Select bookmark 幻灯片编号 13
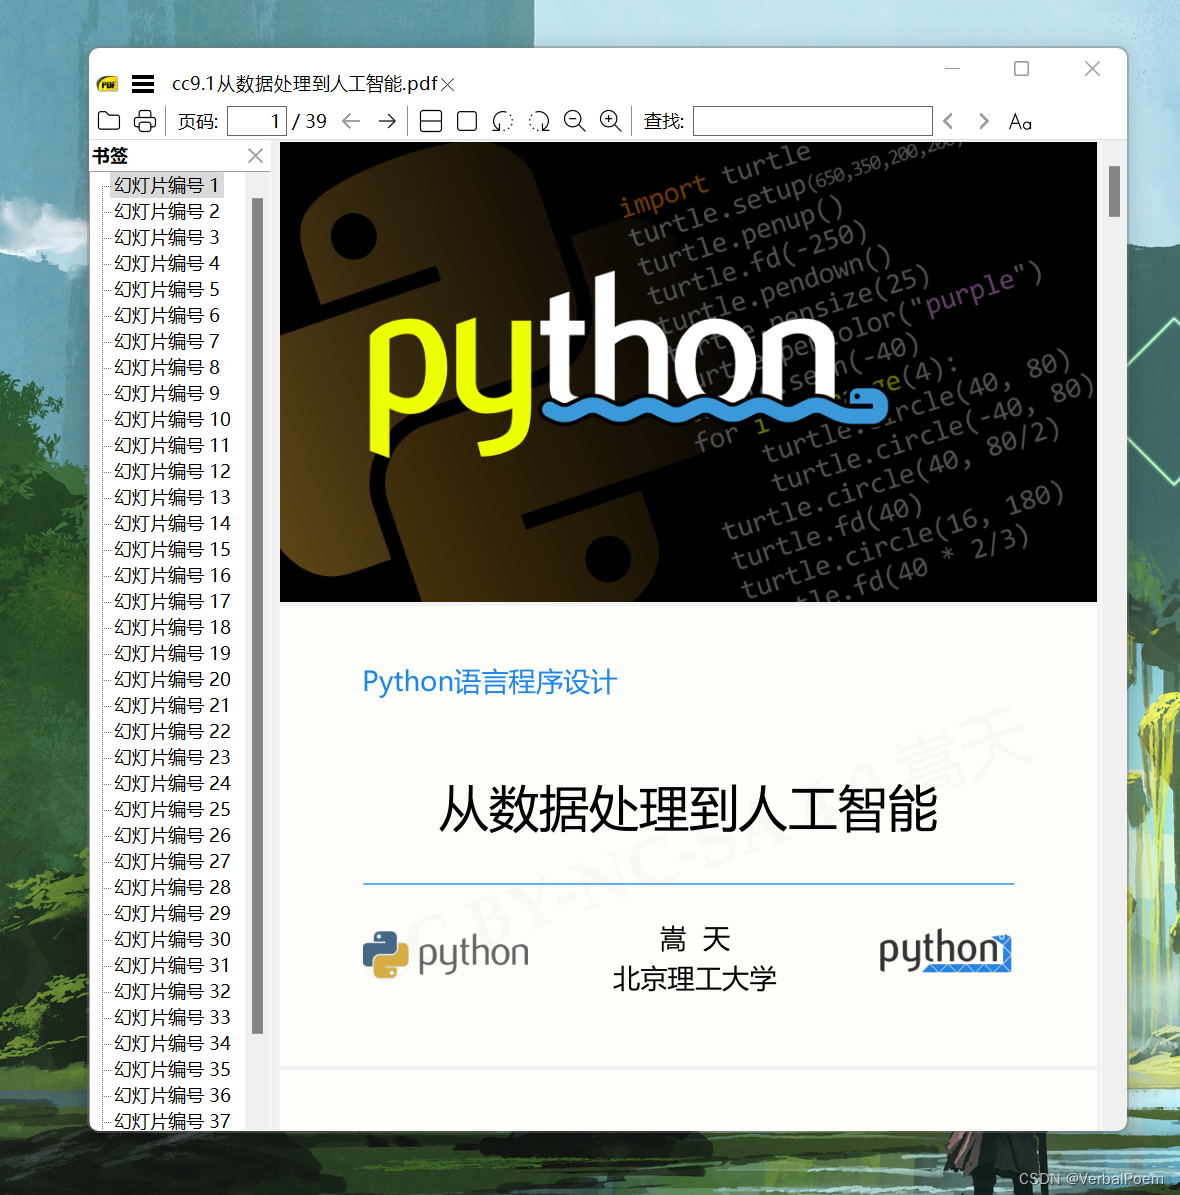 click(172, 497)
